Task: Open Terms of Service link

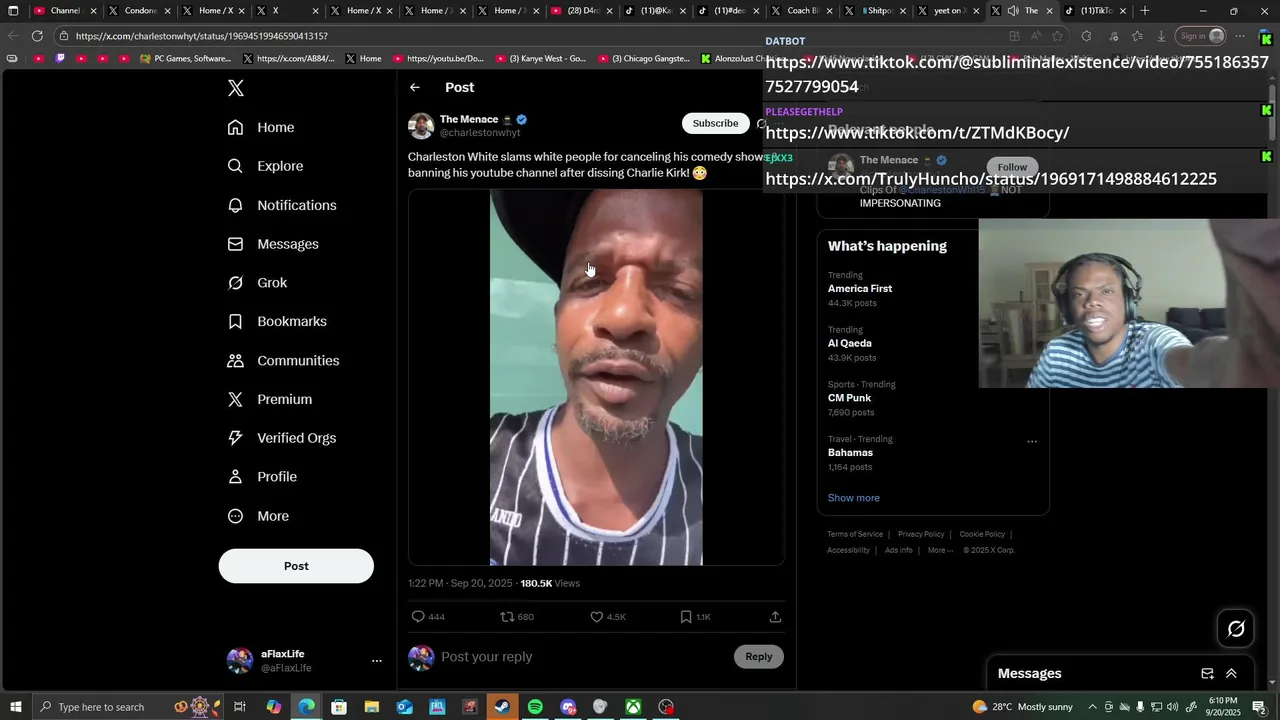Action: pyautogui.click(x=855, y=534)
